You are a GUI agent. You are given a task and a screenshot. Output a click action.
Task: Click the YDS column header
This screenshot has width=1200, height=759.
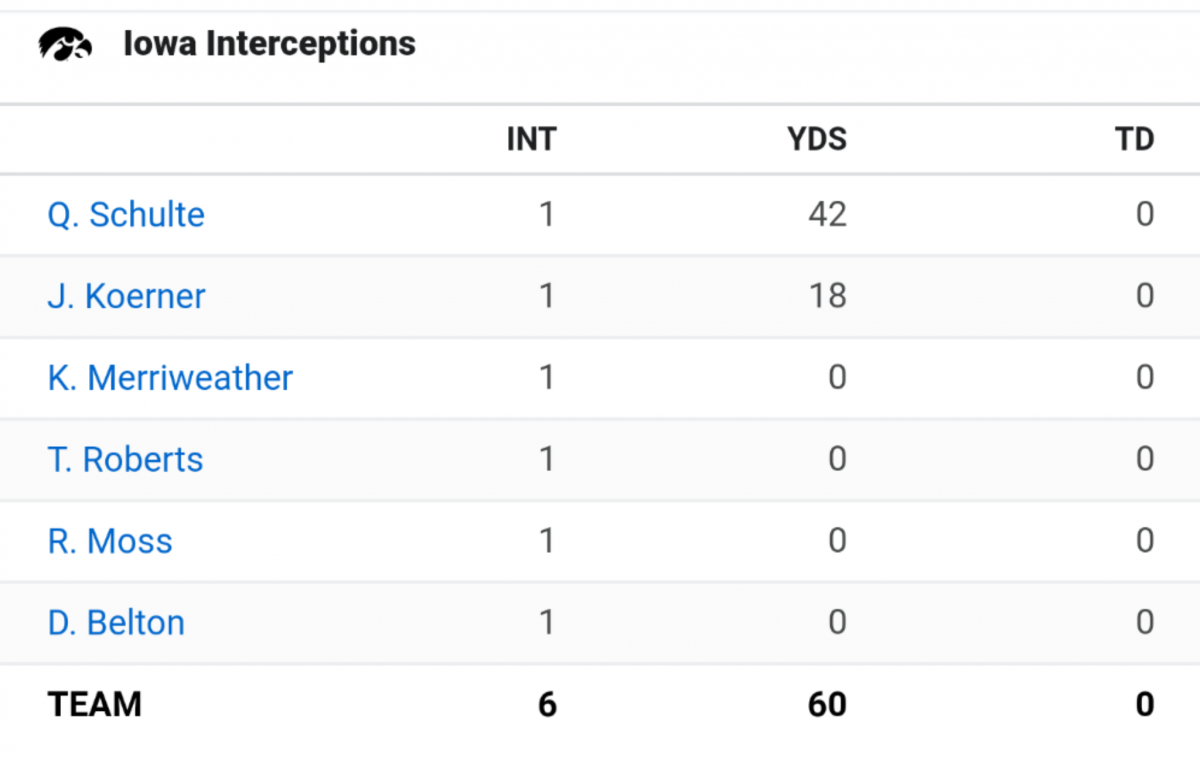pyautogui.click(x=817, y=139)
